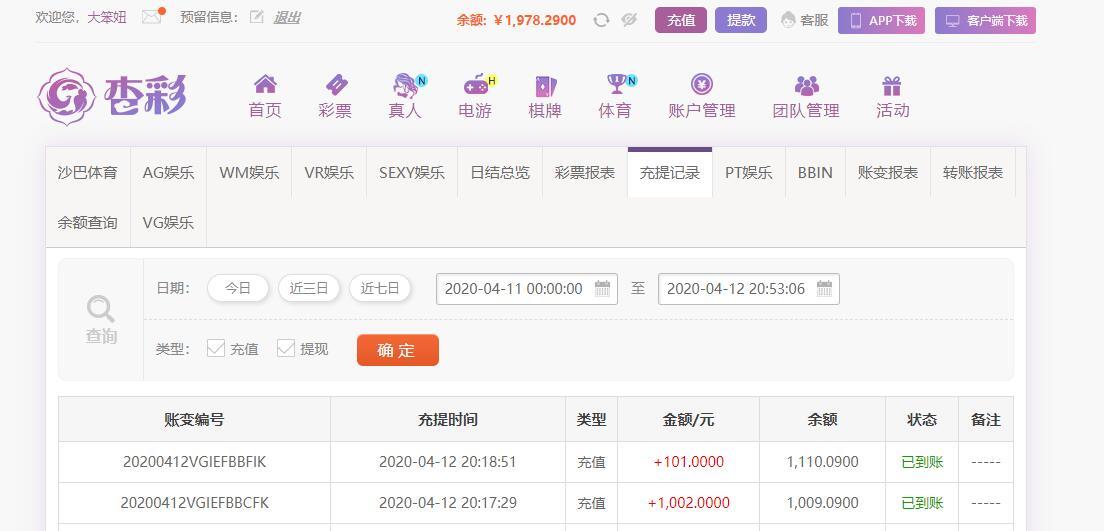Switch to 沙巴体育 tab
Image resolution: width=1104 pixels, height=531 pixels.
[88, 173]
